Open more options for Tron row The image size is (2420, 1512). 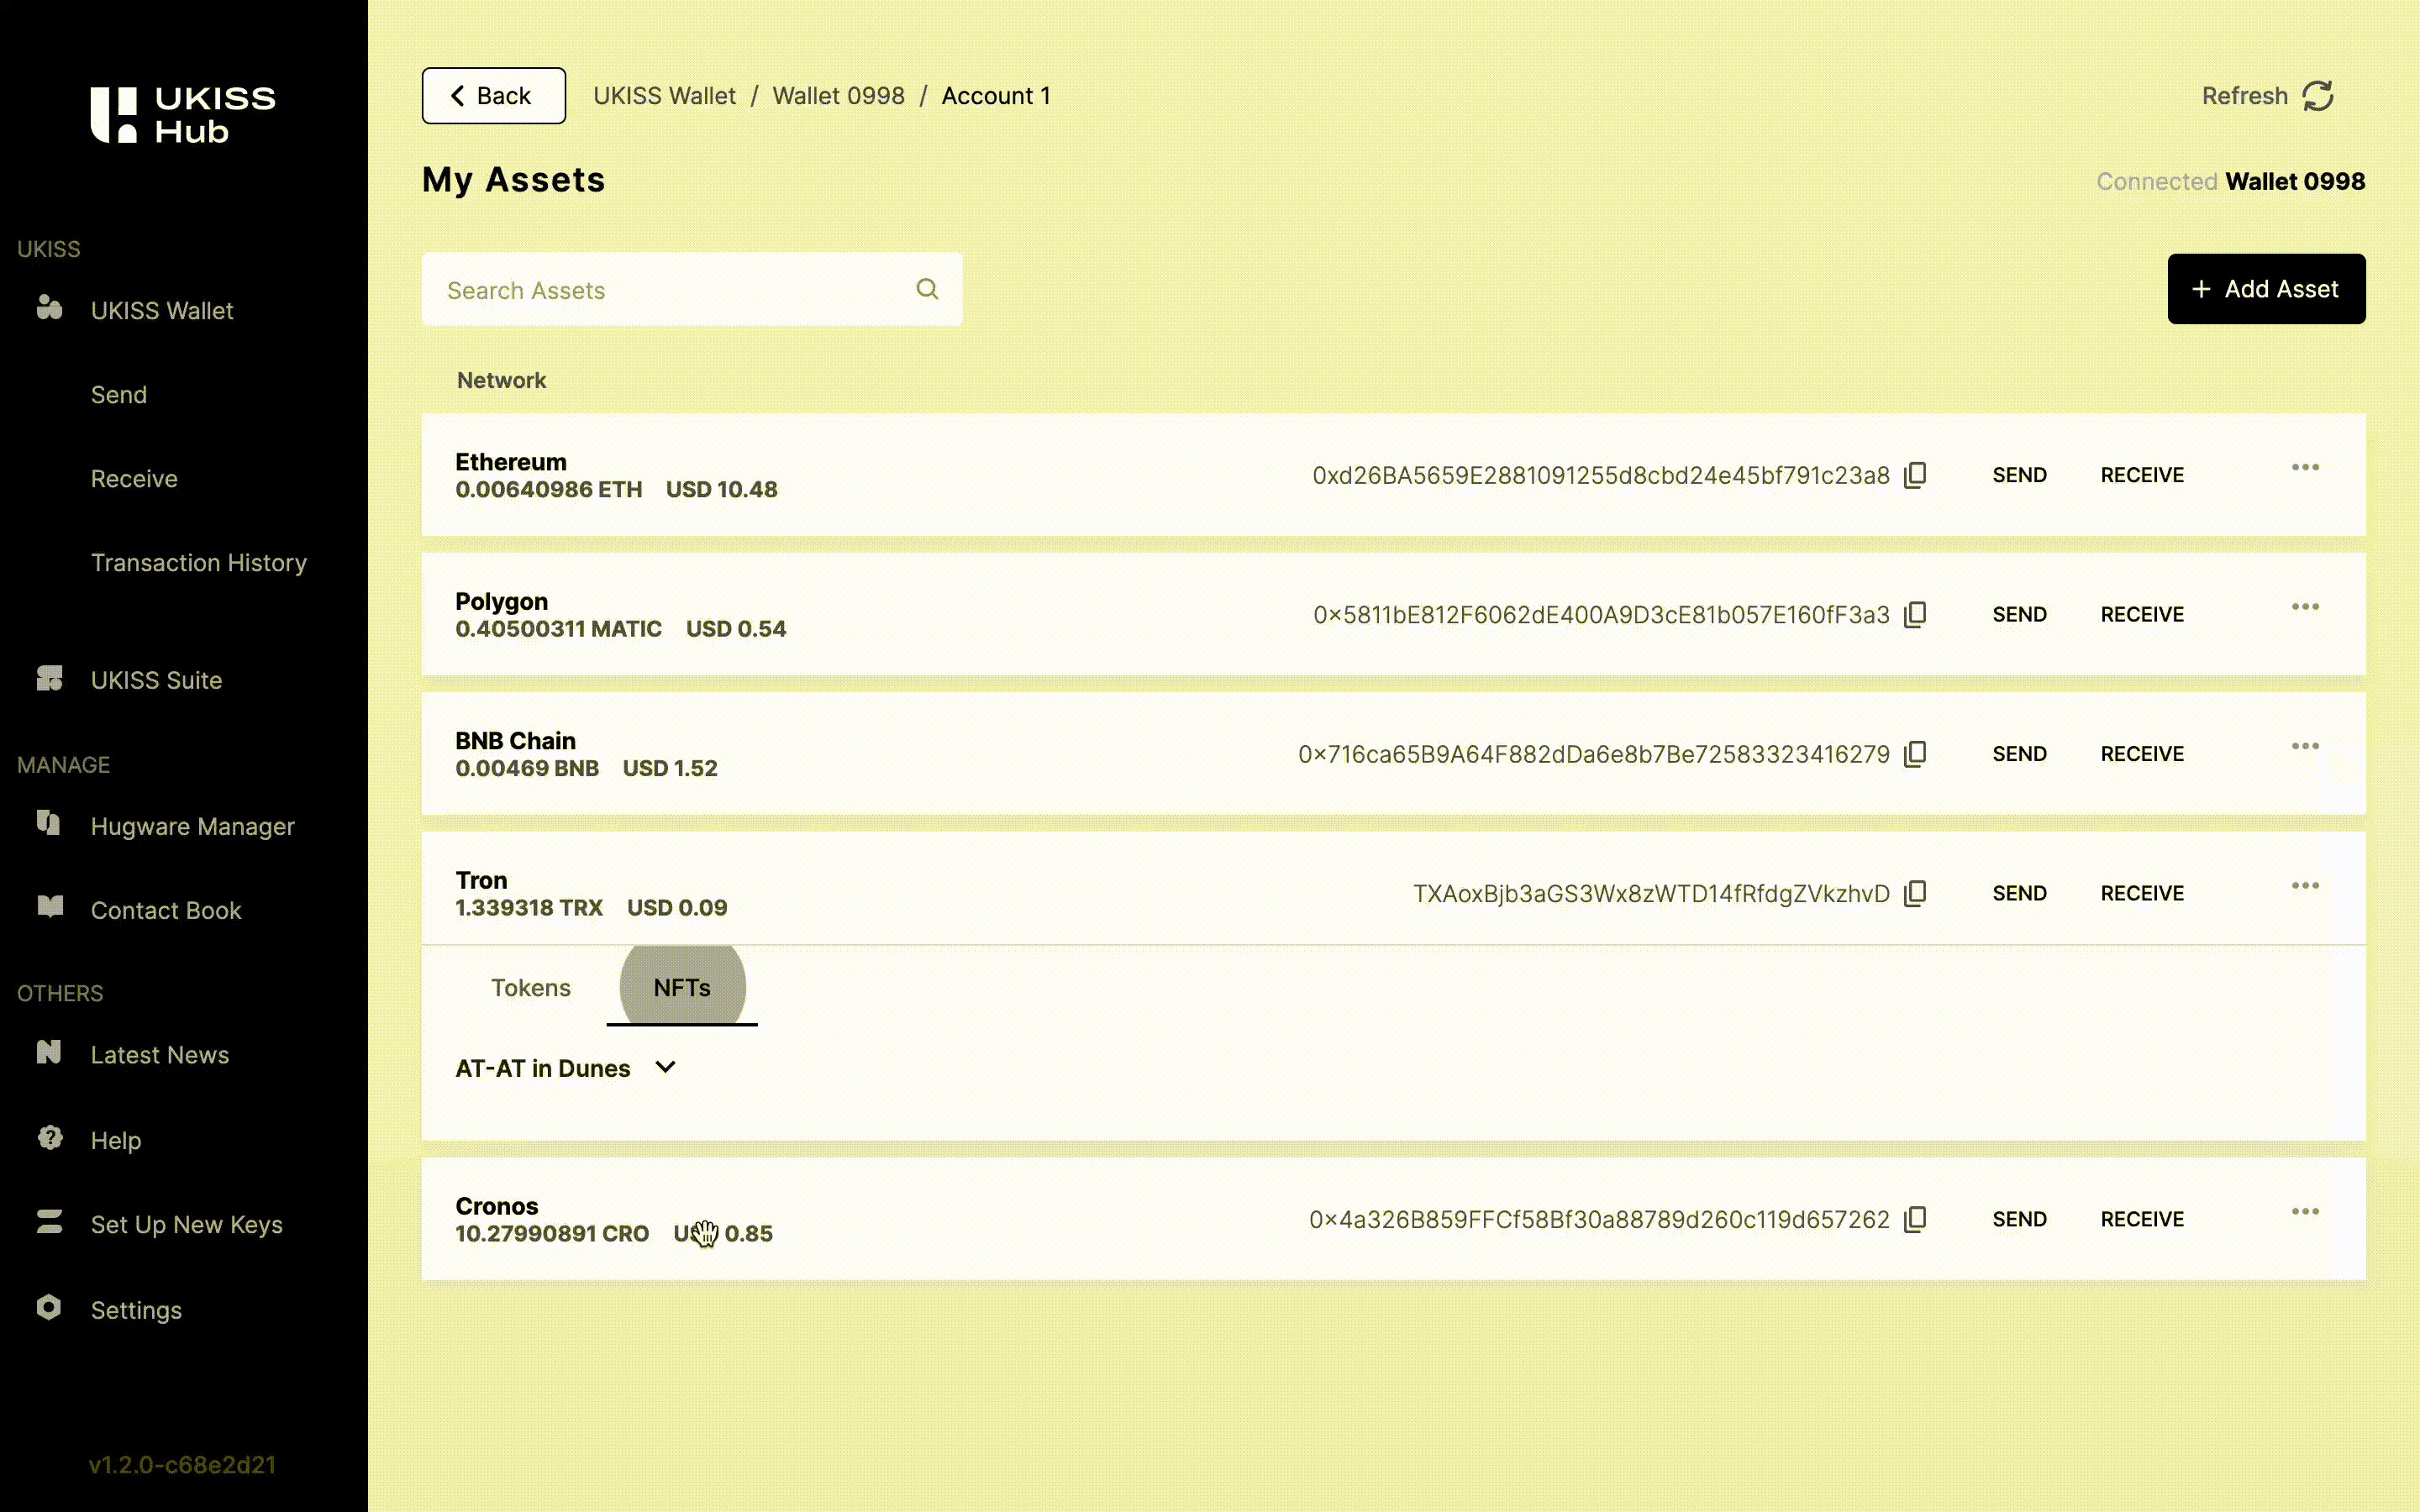tap(2305, 885)
